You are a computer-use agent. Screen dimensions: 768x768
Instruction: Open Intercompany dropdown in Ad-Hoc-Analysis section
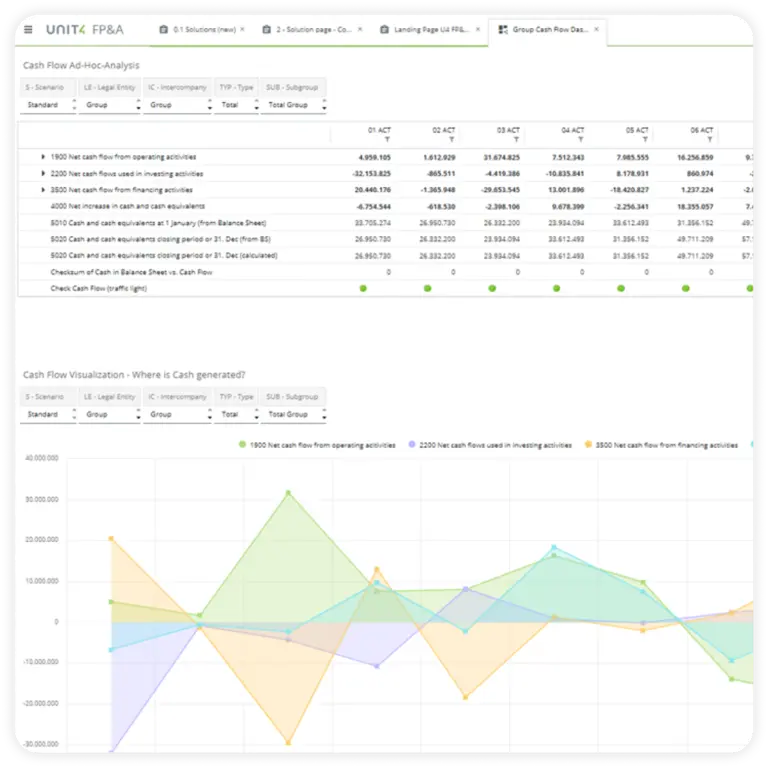click(178, 105)
